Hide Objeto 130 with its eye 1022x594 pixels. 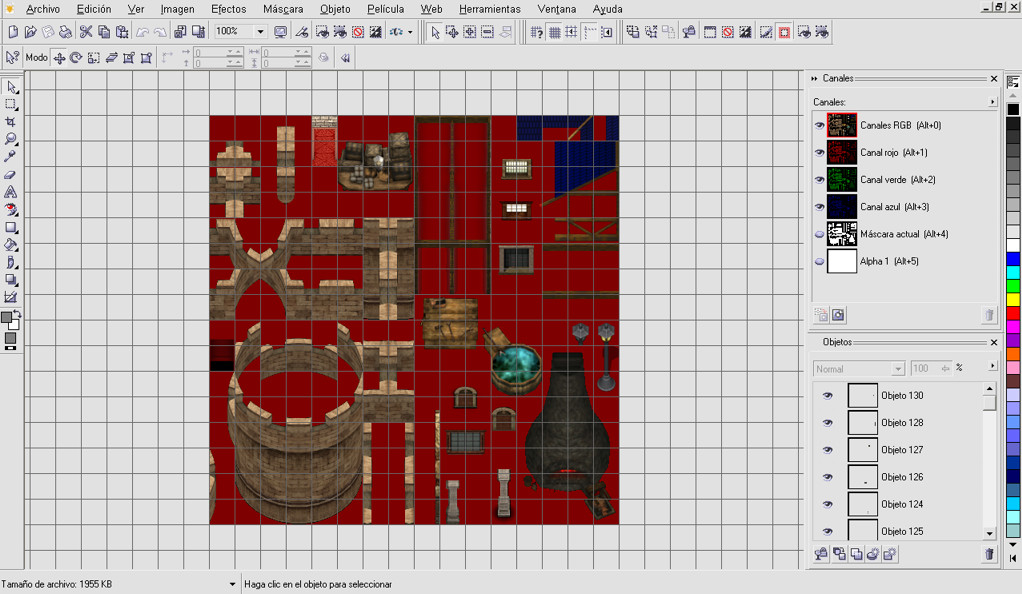tap(828, 396)
